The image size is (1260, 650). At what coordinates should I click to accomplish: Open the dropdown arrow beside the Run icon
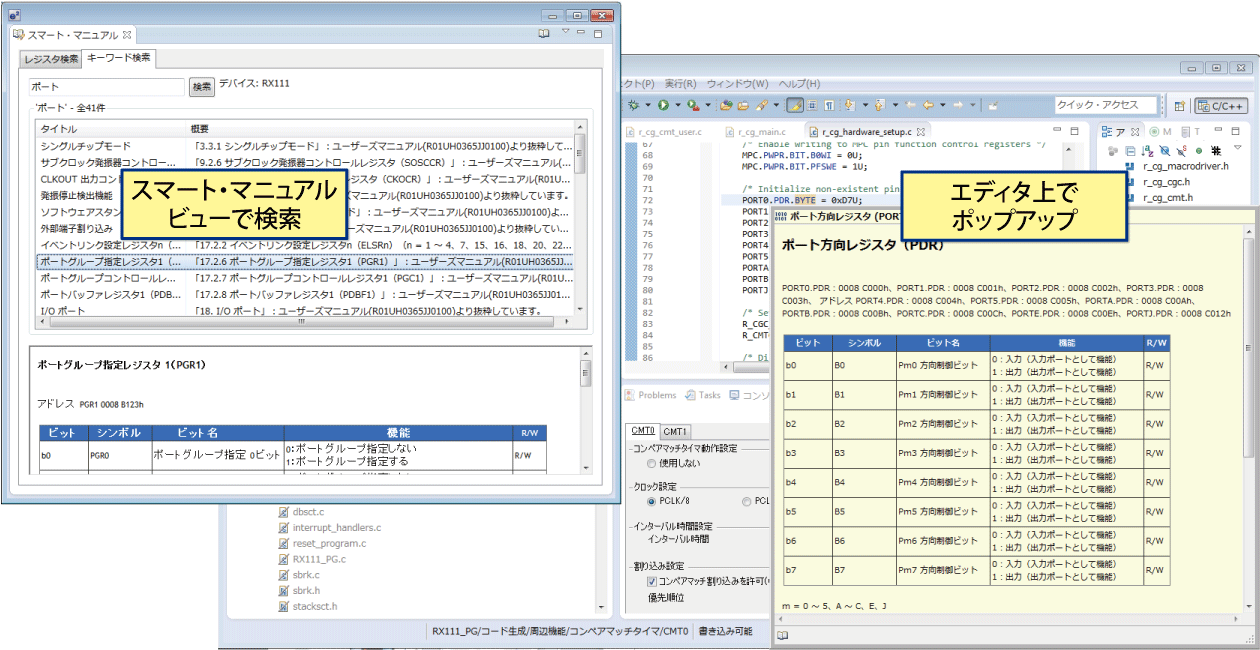(x=676, y=106)
